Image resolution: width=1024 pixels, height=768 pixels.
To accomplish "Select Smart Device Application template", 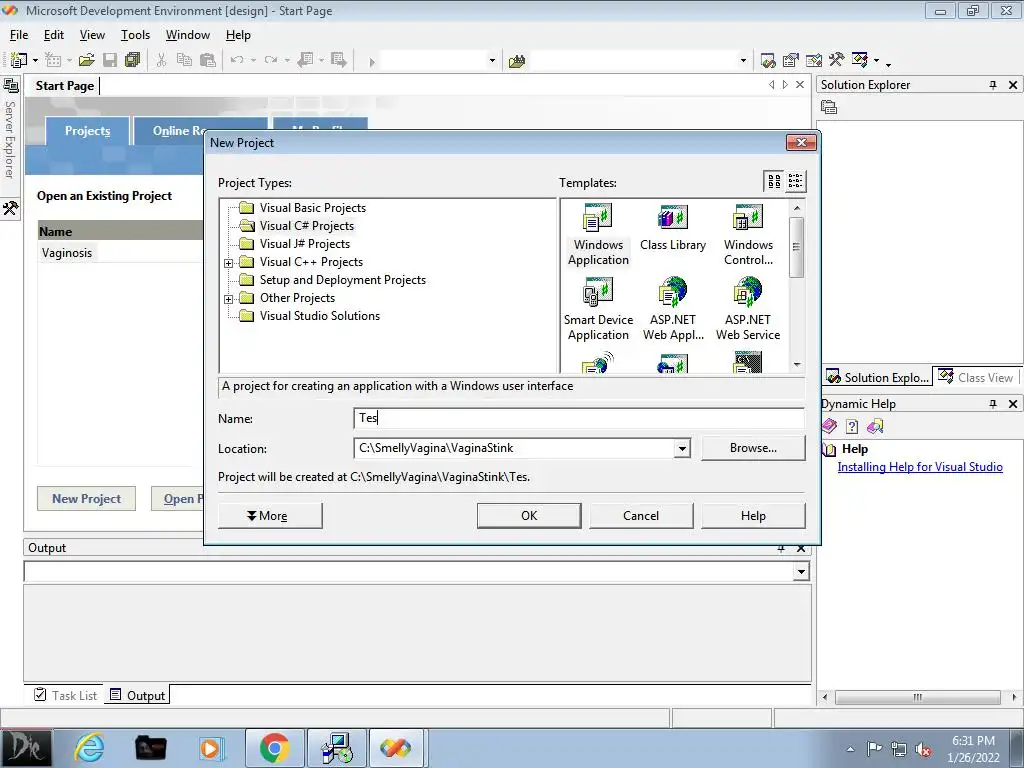I will [x=598, y=310].
